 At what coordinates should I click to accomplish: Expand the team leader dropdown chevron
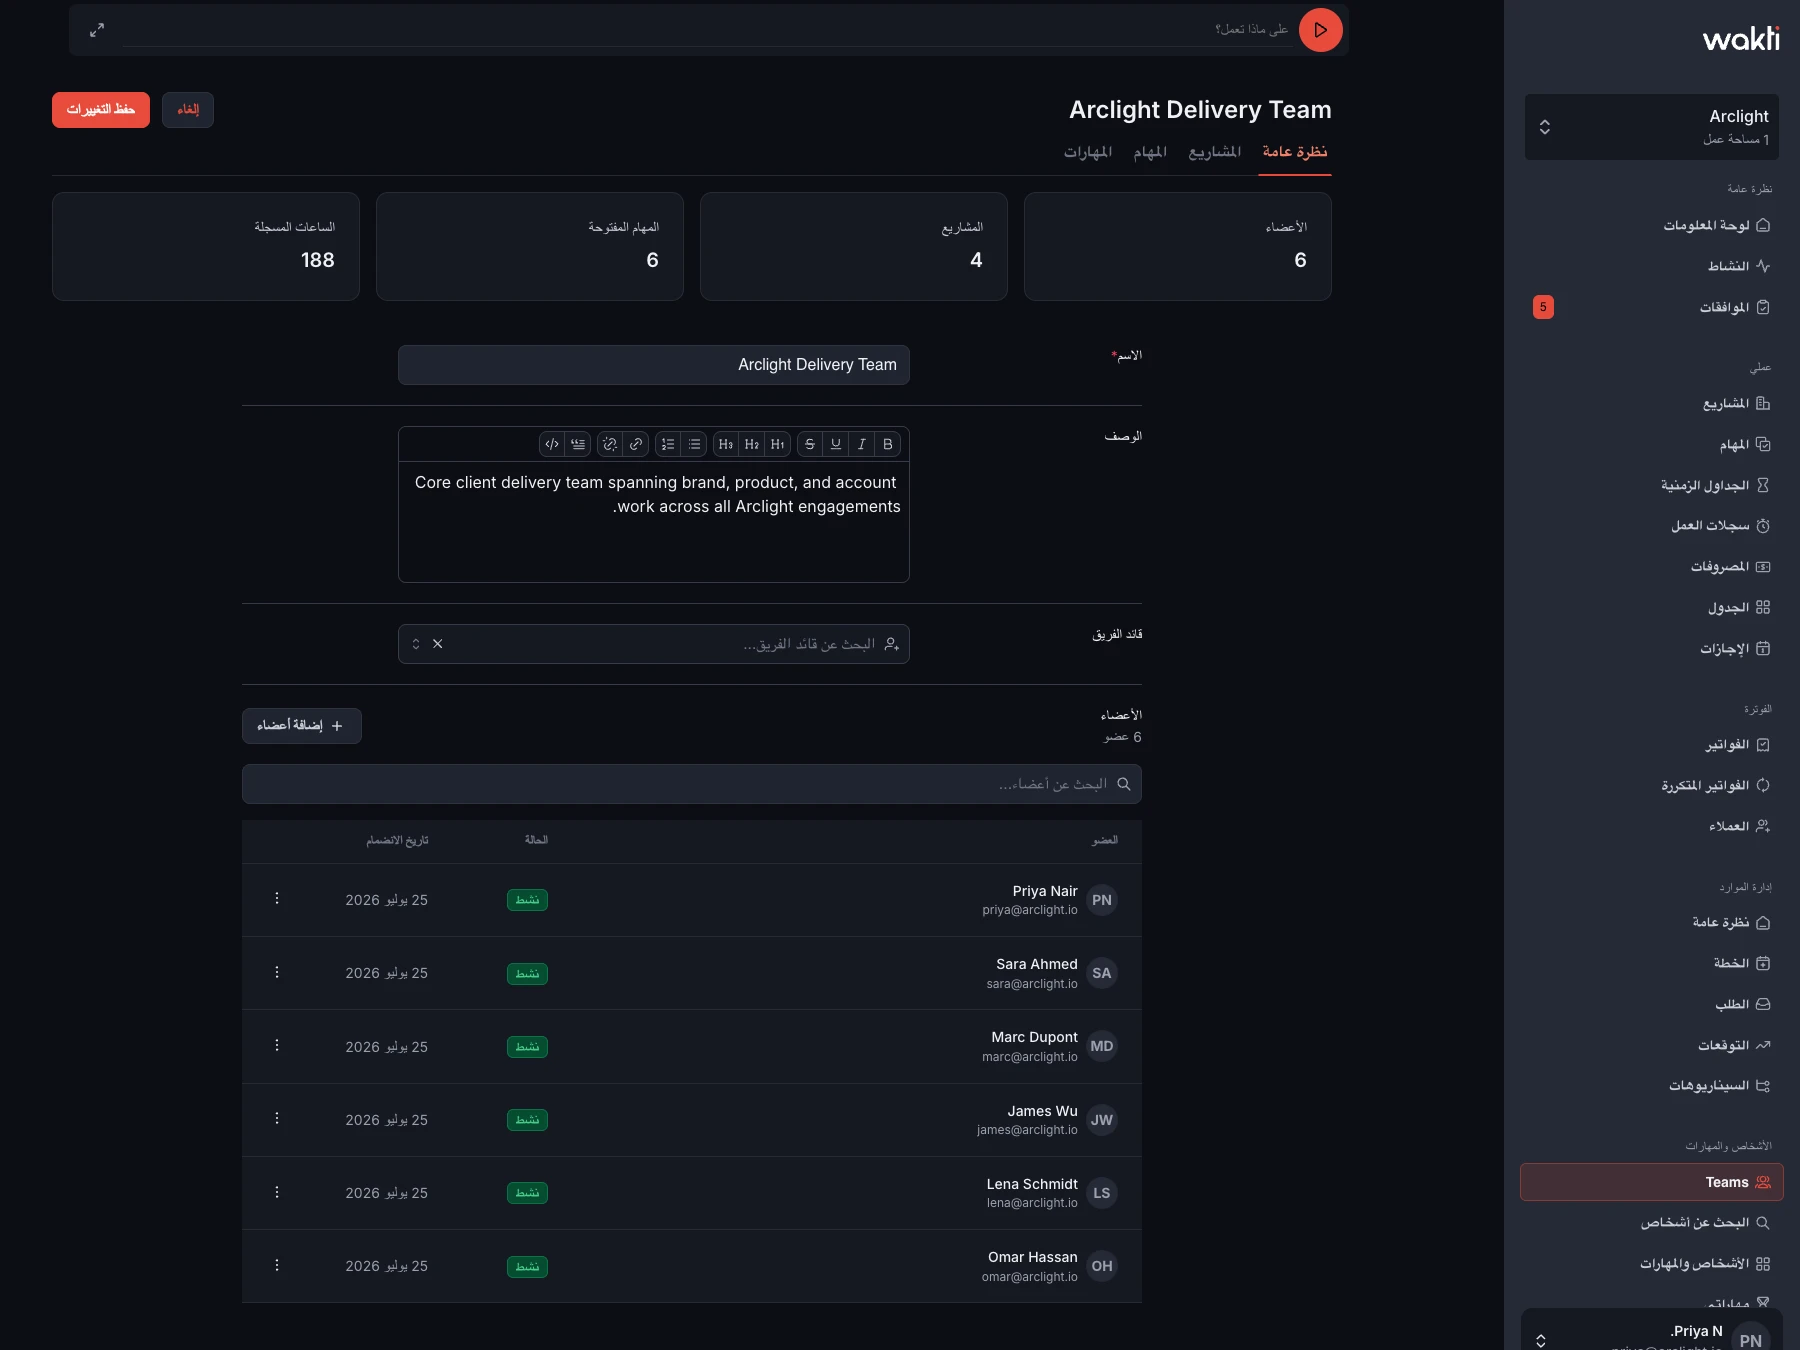[416, 644]
